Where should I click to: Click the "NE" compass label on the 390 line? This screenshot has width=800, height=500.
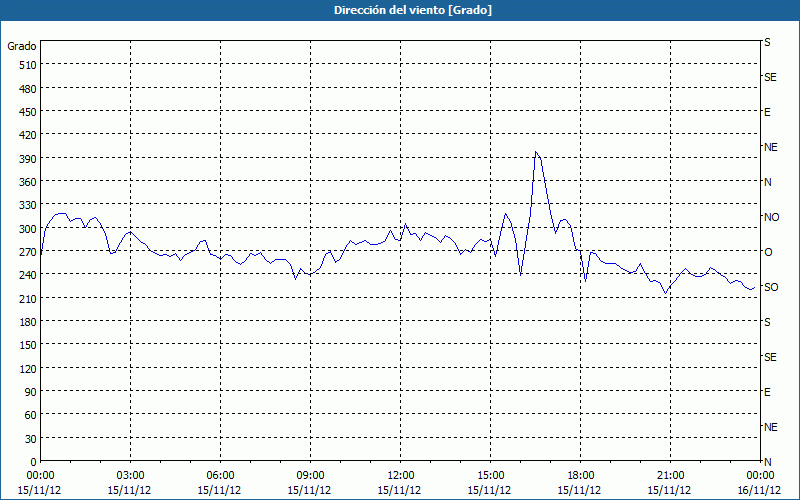770,147
